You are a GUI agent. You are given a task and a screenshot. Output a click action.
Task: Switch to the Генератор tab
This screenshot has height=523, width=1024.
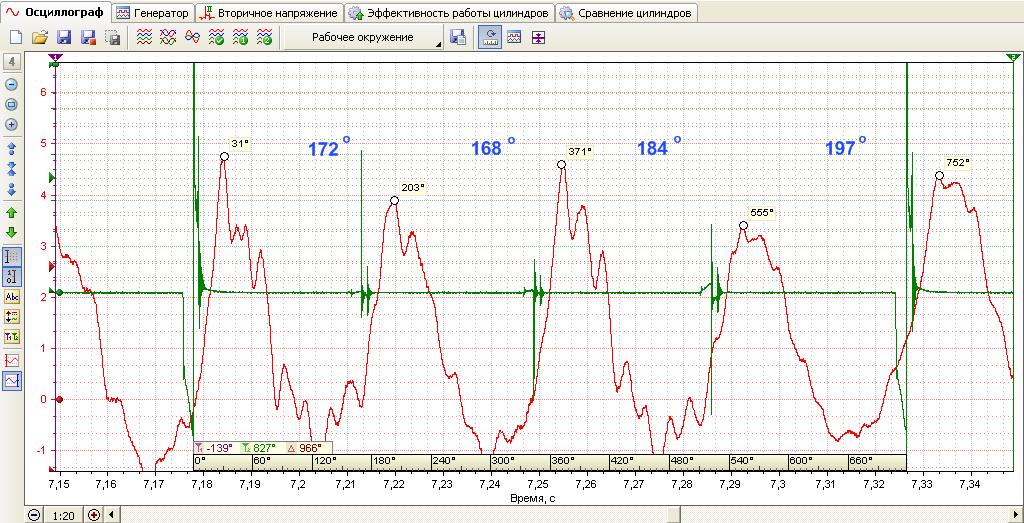[154, 13]
